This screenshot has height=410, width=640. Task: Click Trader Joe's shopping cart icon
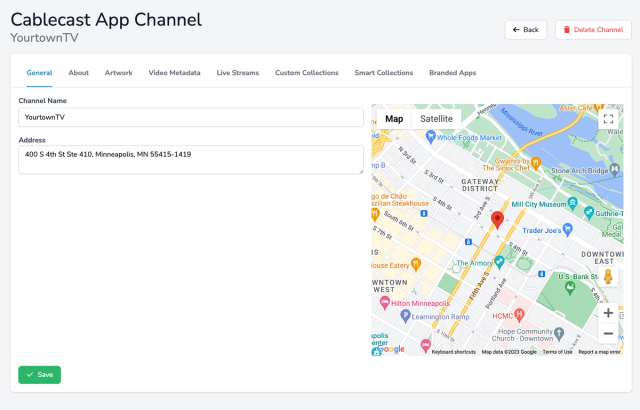pos(567,229)
